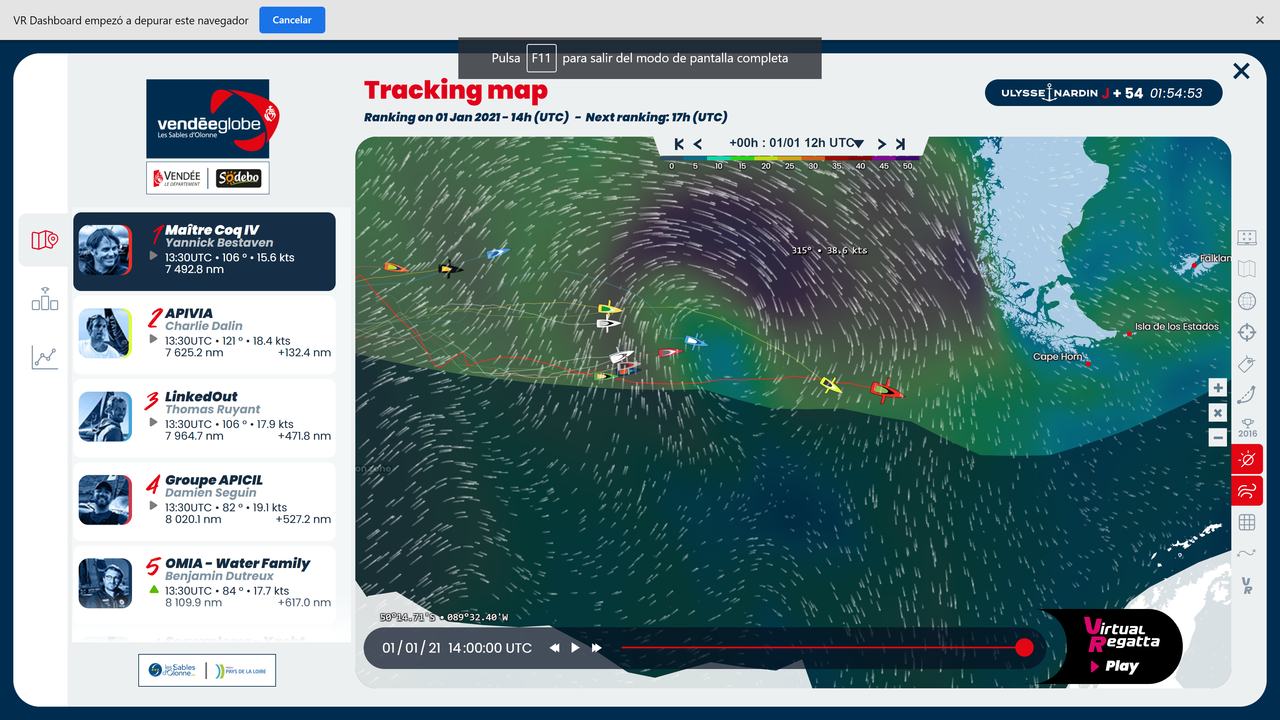
Task: Zoom in the map with plus button
Action: (1217, 388)
